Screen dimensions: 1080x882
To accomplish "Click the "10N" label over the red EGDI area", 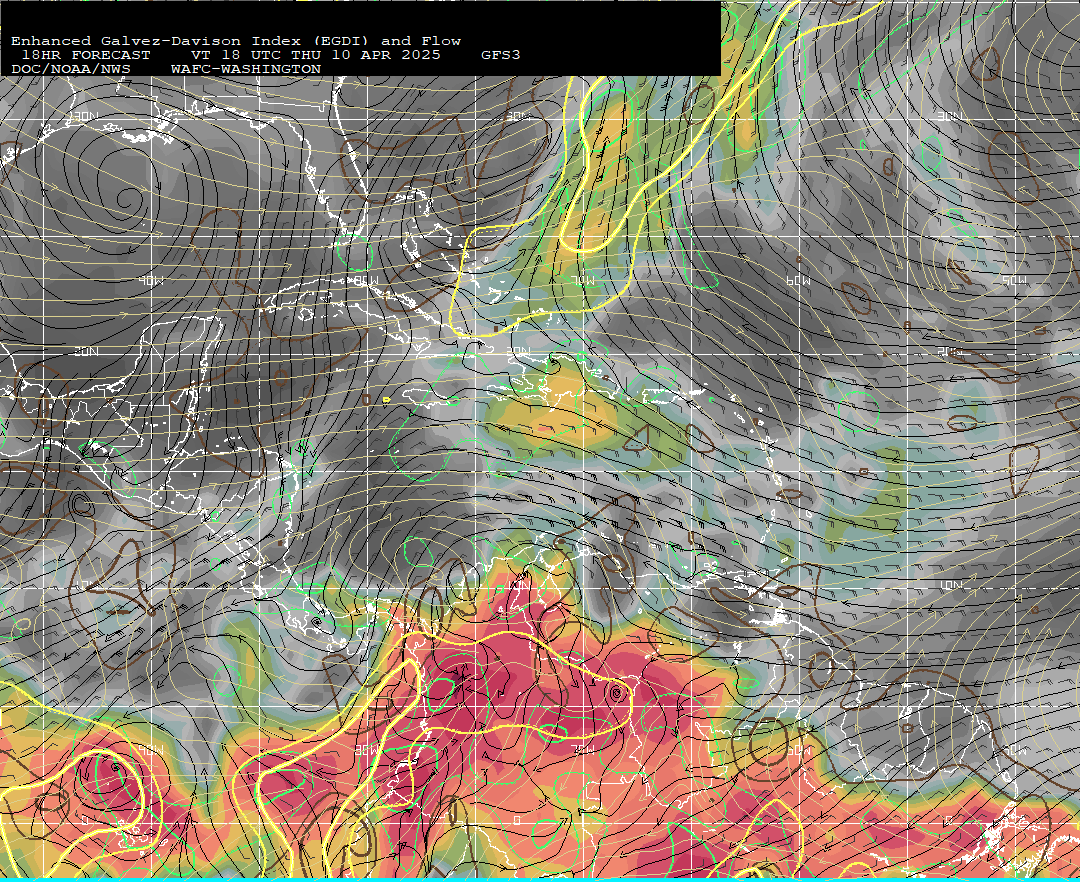I will tap(518, 585).
